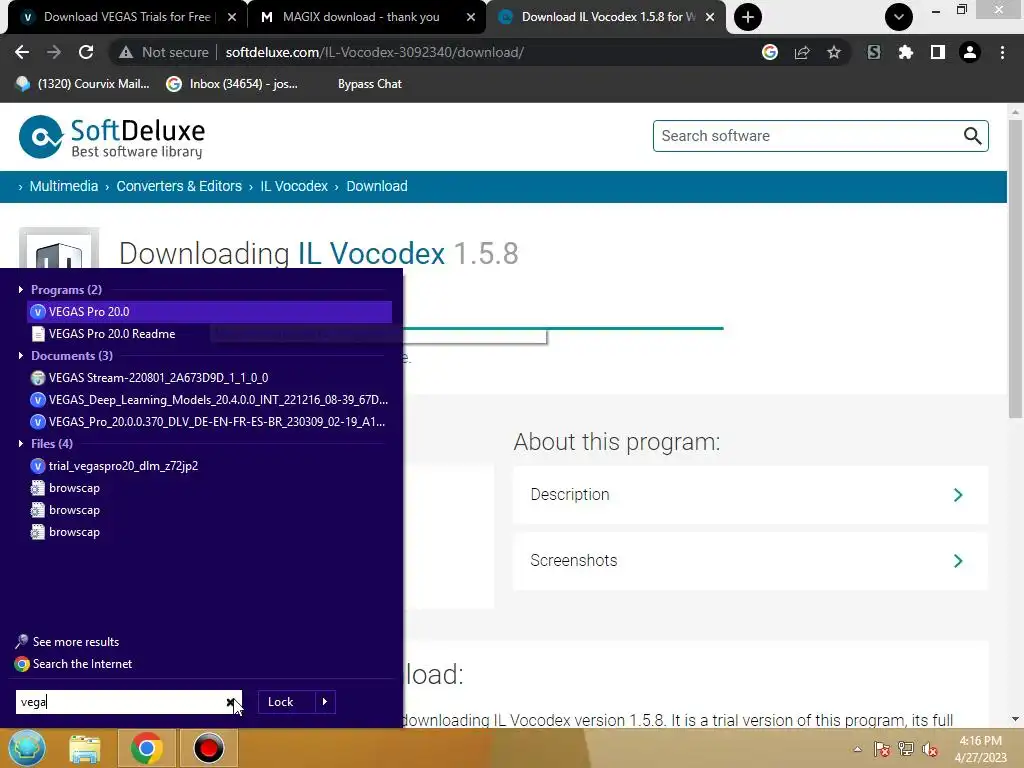Open the Inbox (34654) bookmark
The image size is (1024, 768).
coord(232,84)
